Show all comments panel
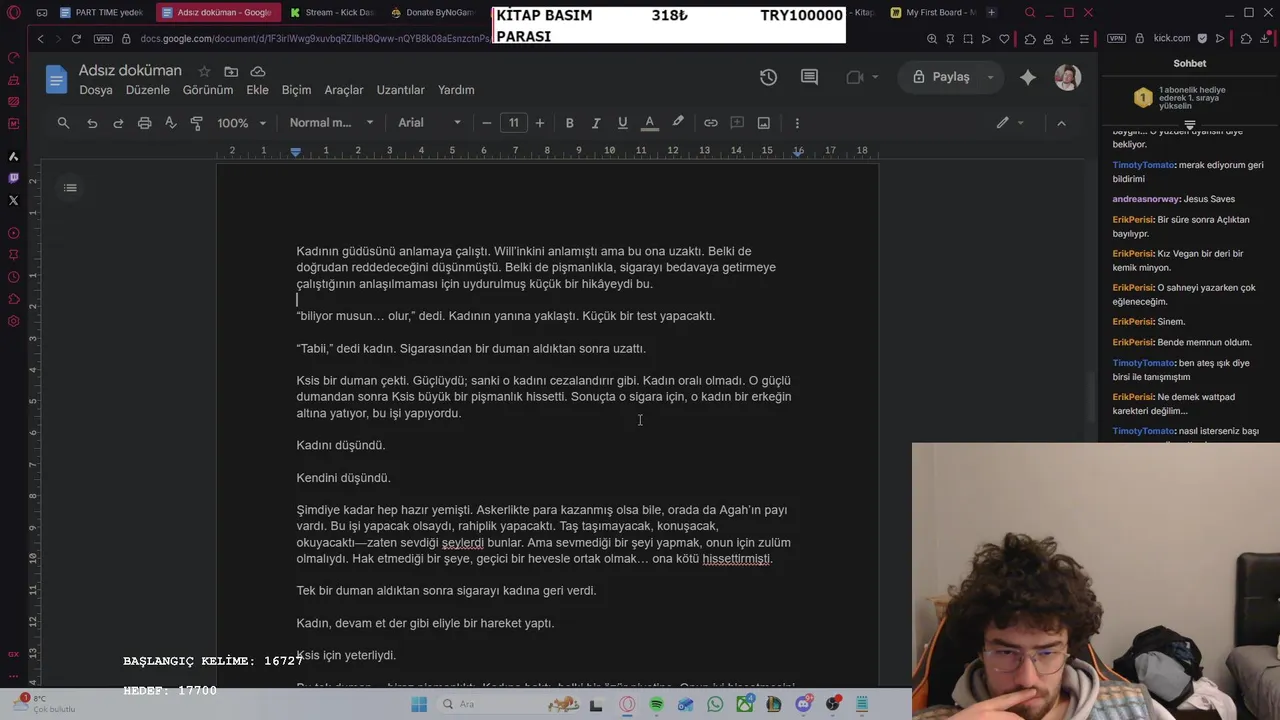1280x720 pixels. pyautogui.click(x=809, y=77)
